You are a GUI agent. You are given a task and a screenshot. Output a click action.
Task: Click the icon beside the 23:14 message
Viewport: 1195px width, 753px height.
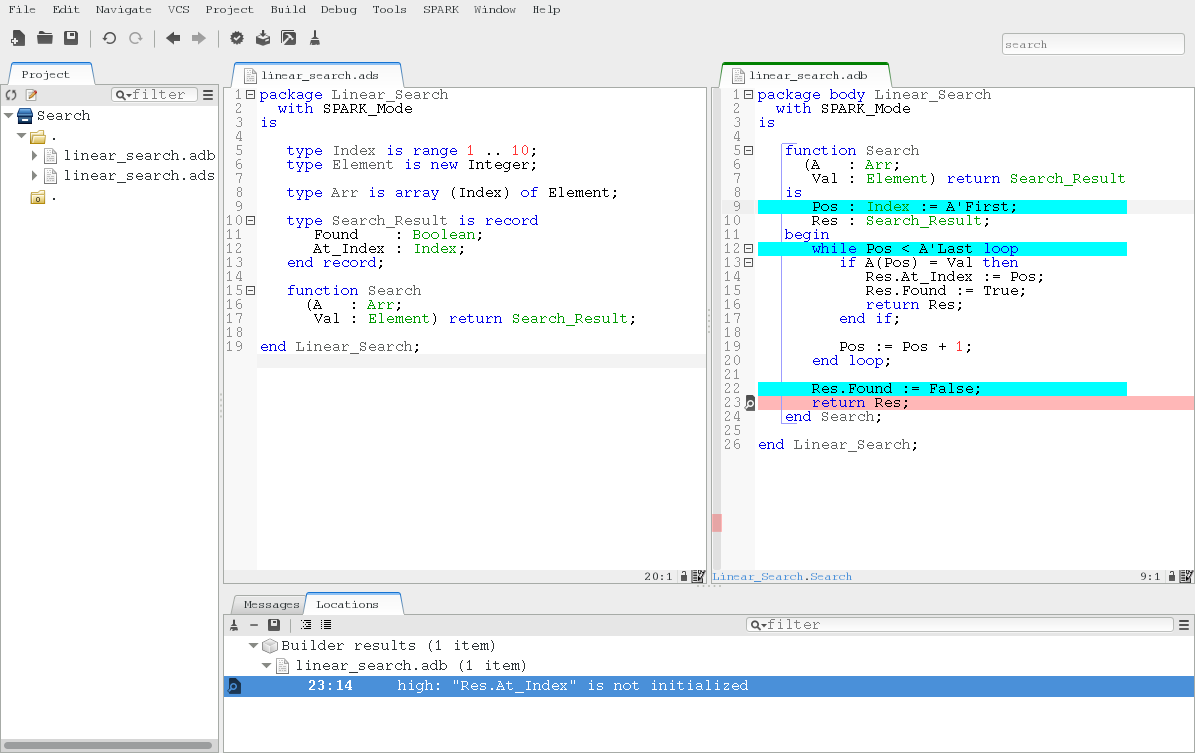pos(234,686)
